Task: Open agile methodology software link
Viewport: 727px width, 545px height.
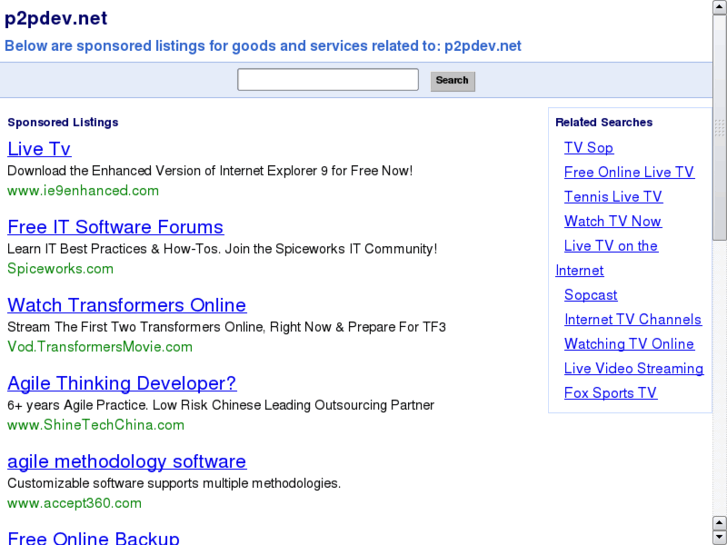Action: pos(127,461)
